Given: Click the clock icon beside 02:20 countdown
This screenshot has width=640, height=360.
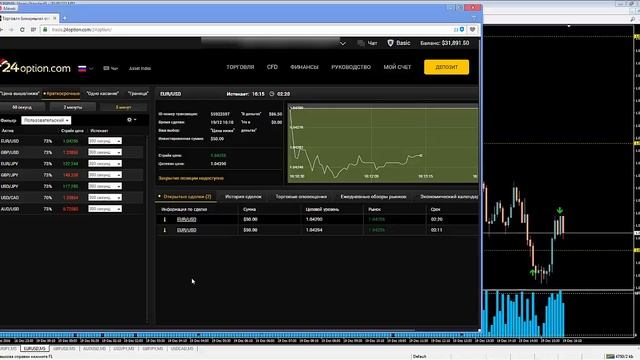Looking at the screenshot, I should [x=272, y=94].
